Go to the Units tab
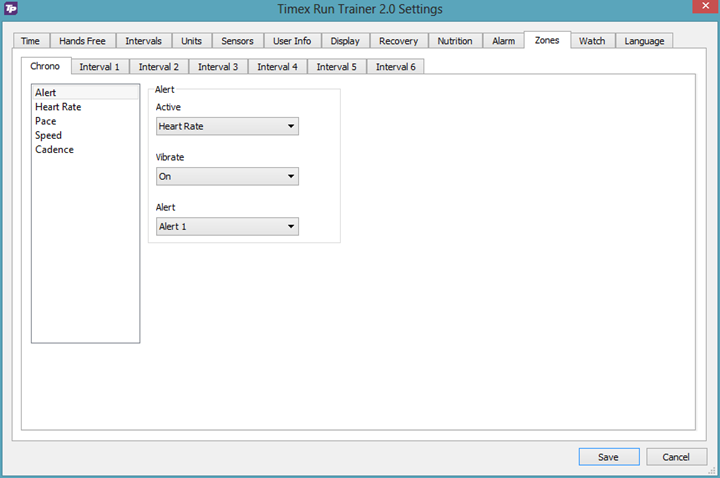 coord(191,41)
